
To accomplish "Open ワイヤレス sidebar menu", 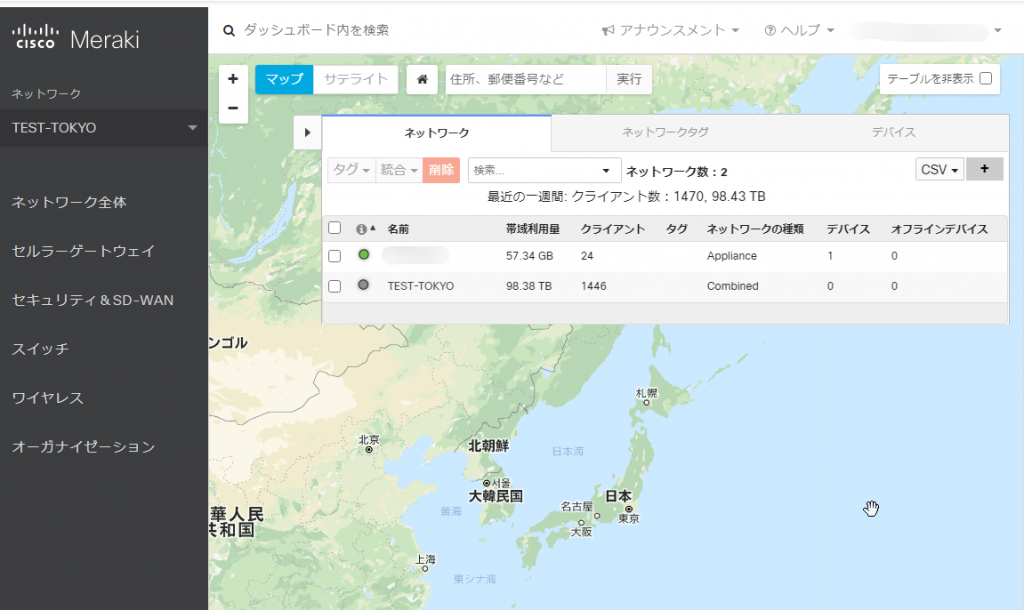I will (x=48, y=398).
